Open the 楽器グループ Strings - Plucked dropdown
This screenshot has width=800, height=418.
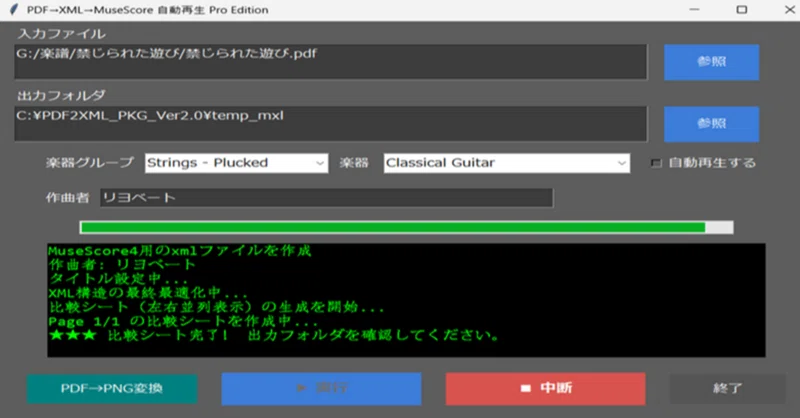point(236,163)
